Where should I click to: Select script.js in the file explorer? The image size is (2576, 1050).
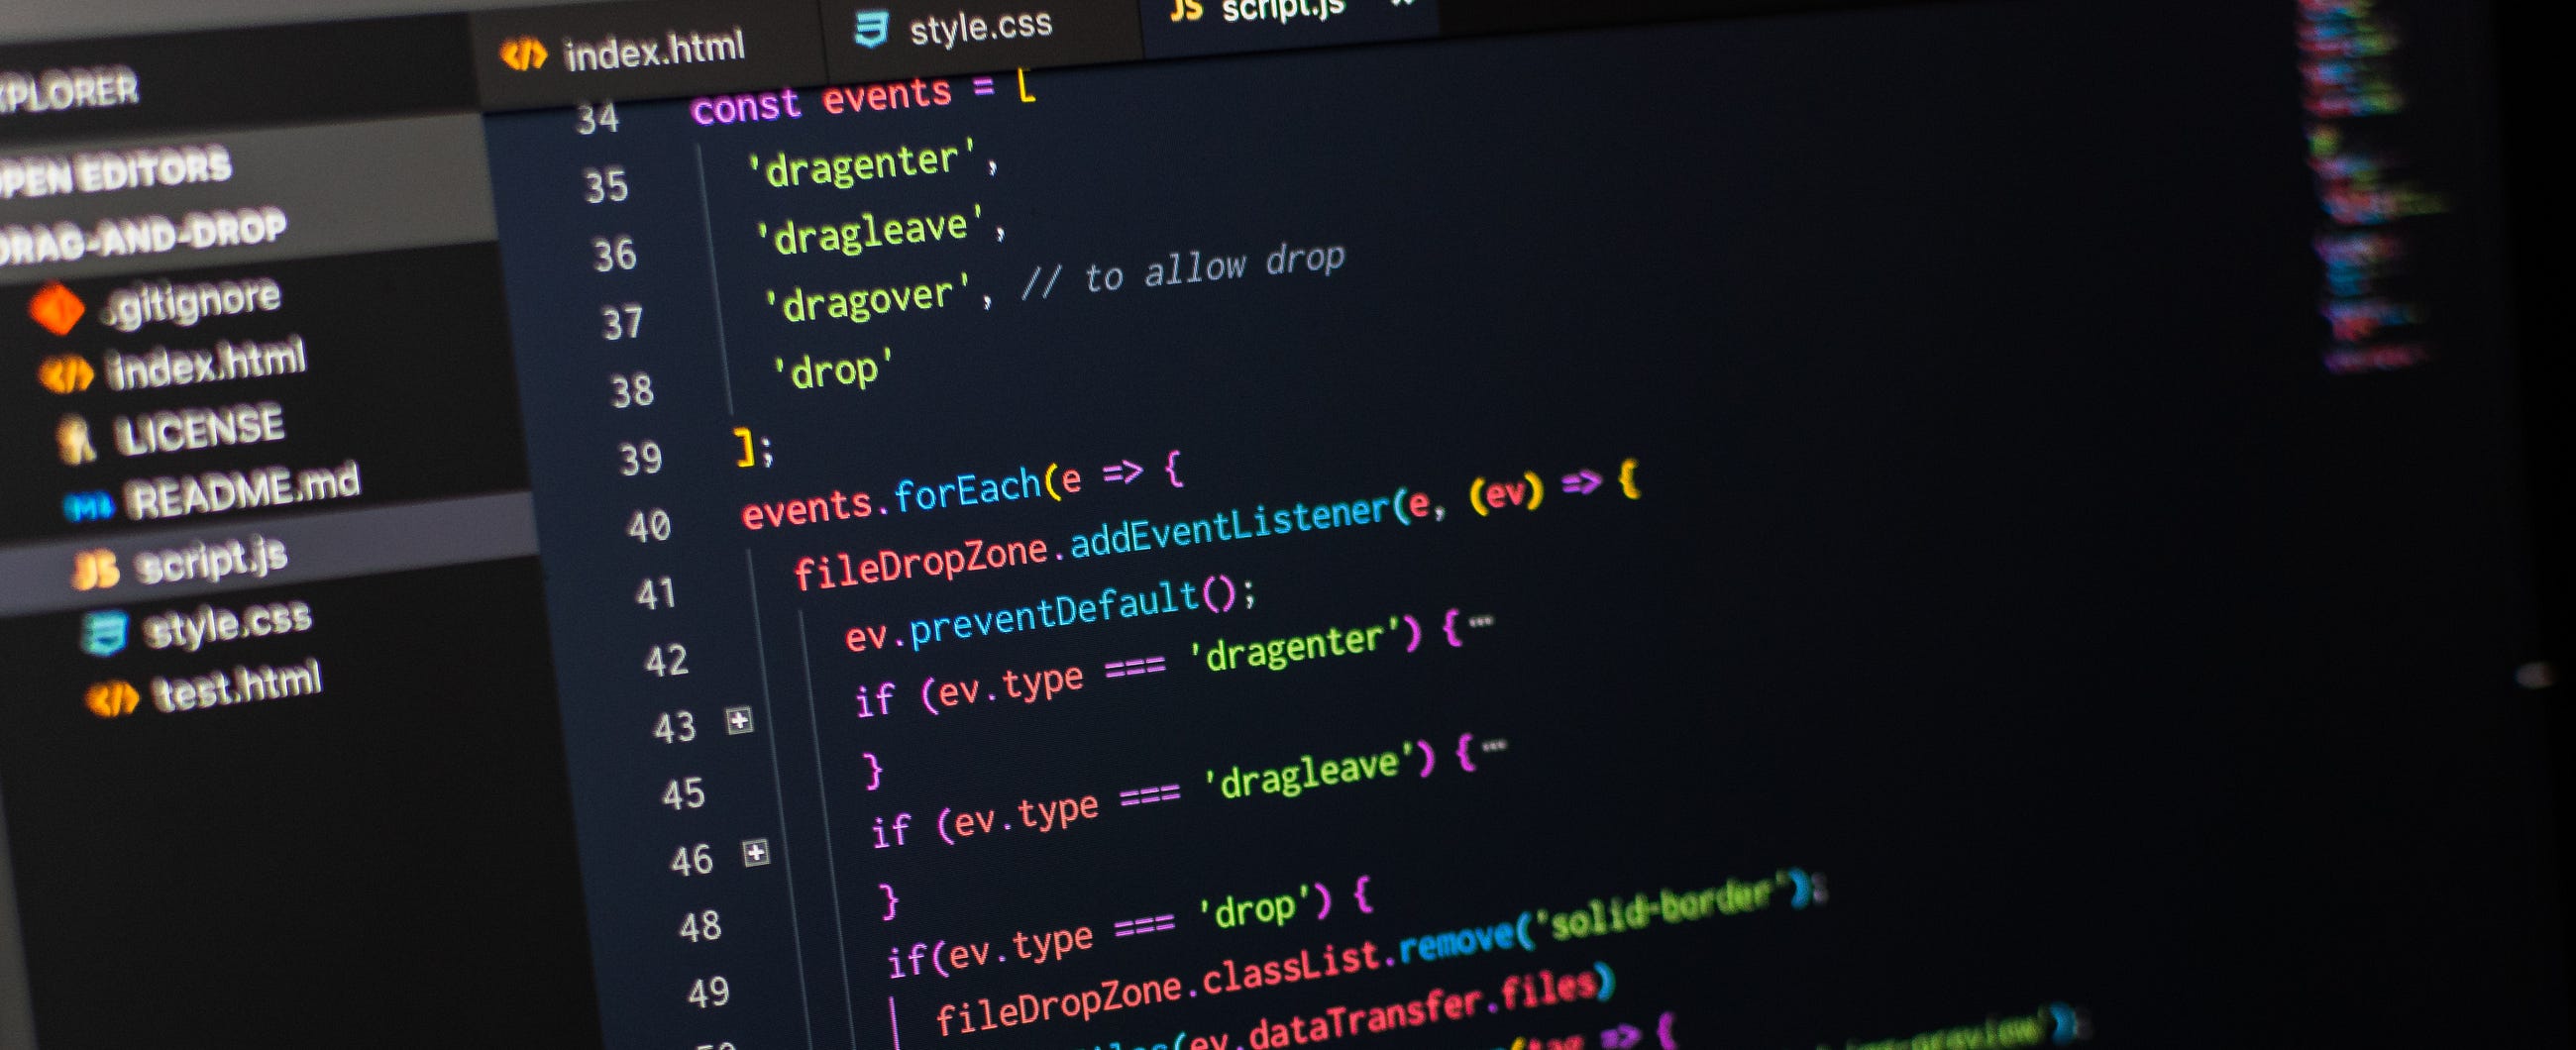211,563
